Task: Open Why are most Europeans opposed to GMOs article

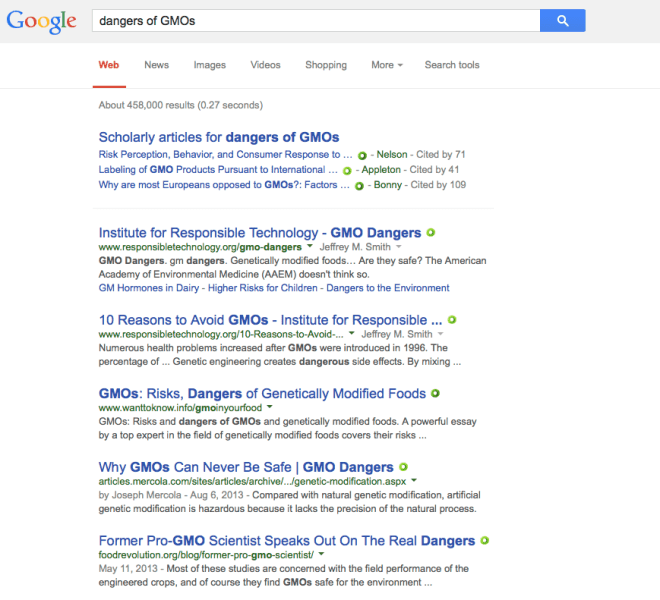Action: click(x=224, y=185)
